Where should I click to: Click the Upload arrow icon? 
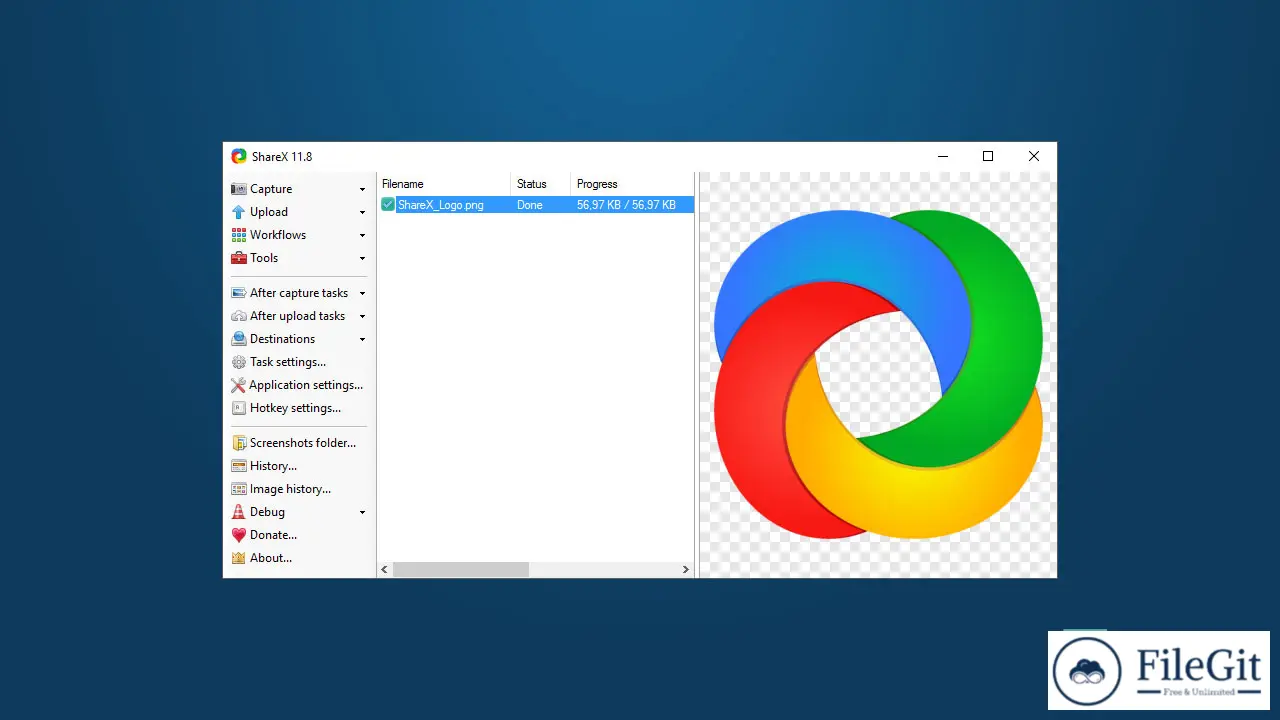point(238,212)
